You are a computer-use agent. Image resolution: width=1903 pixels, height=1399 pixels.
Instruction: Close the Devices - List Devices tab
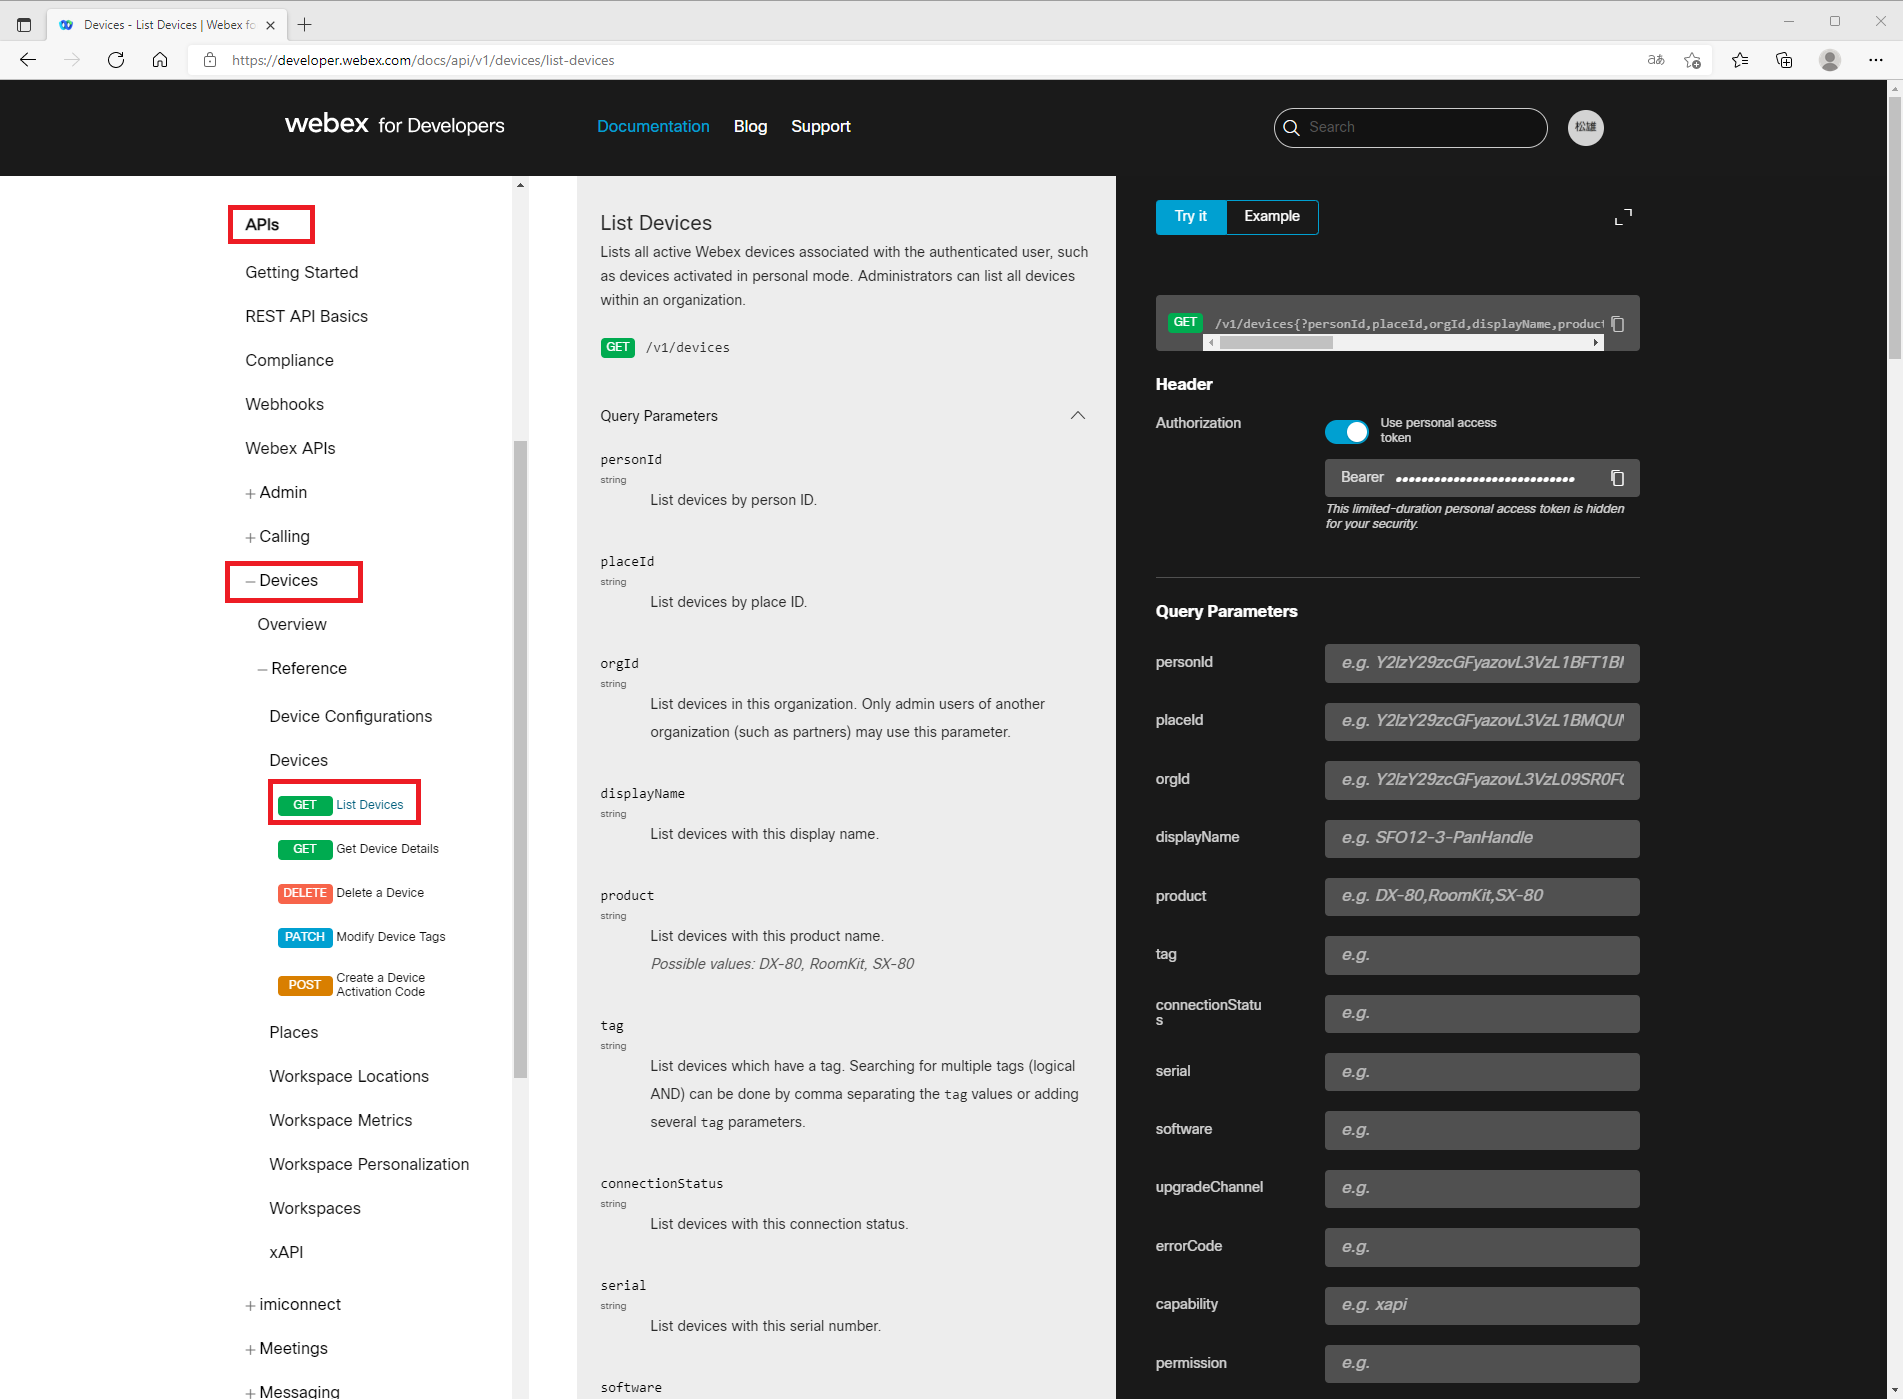[x=270, y=25]
